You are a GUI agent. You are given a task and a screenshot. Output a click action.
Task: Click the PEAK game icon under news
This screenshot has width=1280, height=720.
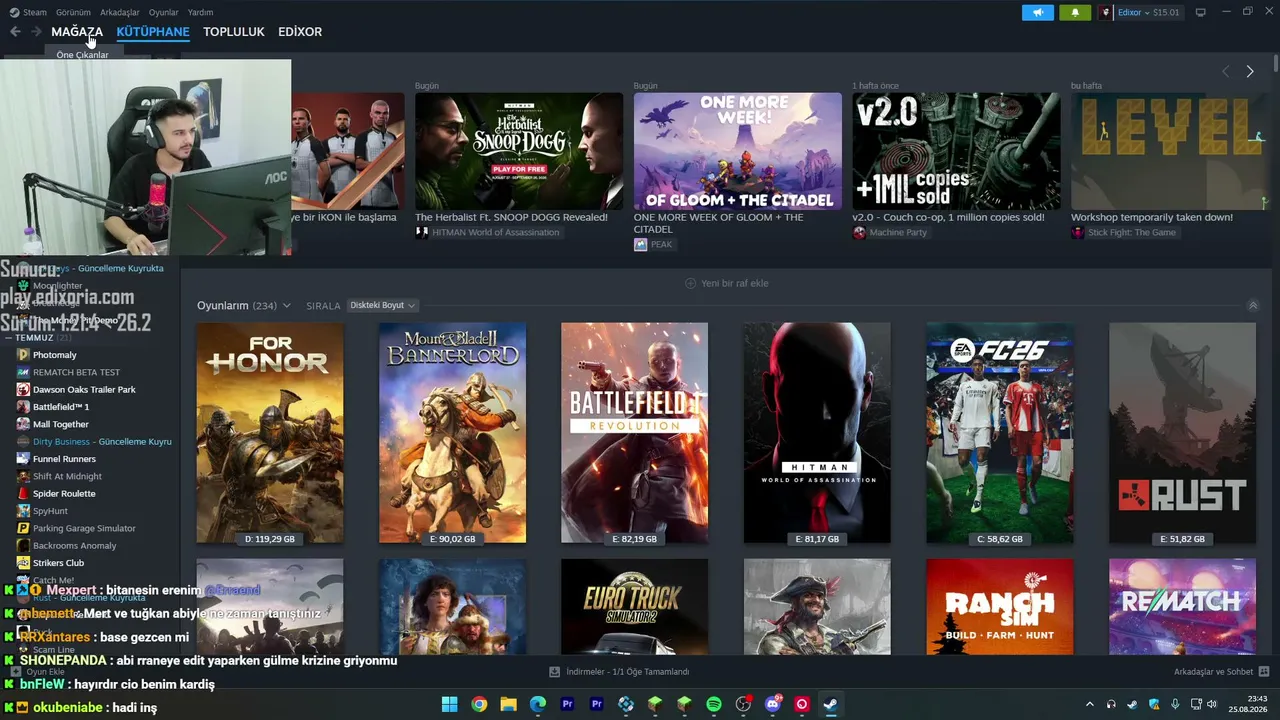point(640,244)
